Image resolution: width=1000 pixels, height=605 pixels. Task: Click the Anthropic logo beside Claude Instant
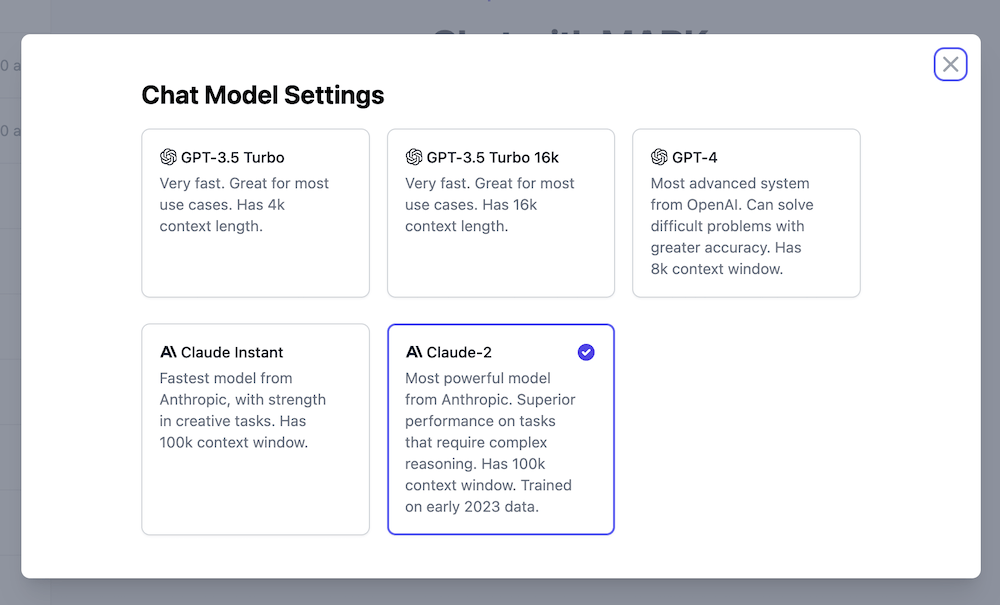click(x=168, y=352)
